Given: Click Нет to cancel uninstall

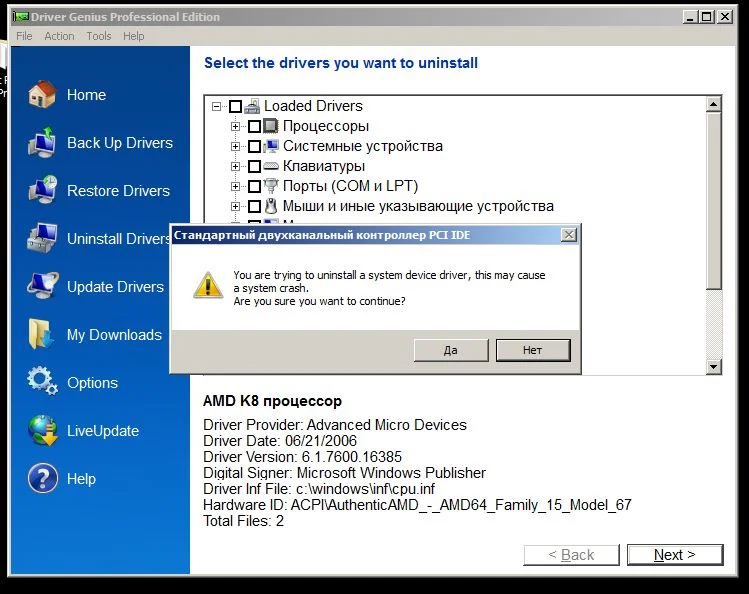Looking at the screenshot, I should 533,350.
